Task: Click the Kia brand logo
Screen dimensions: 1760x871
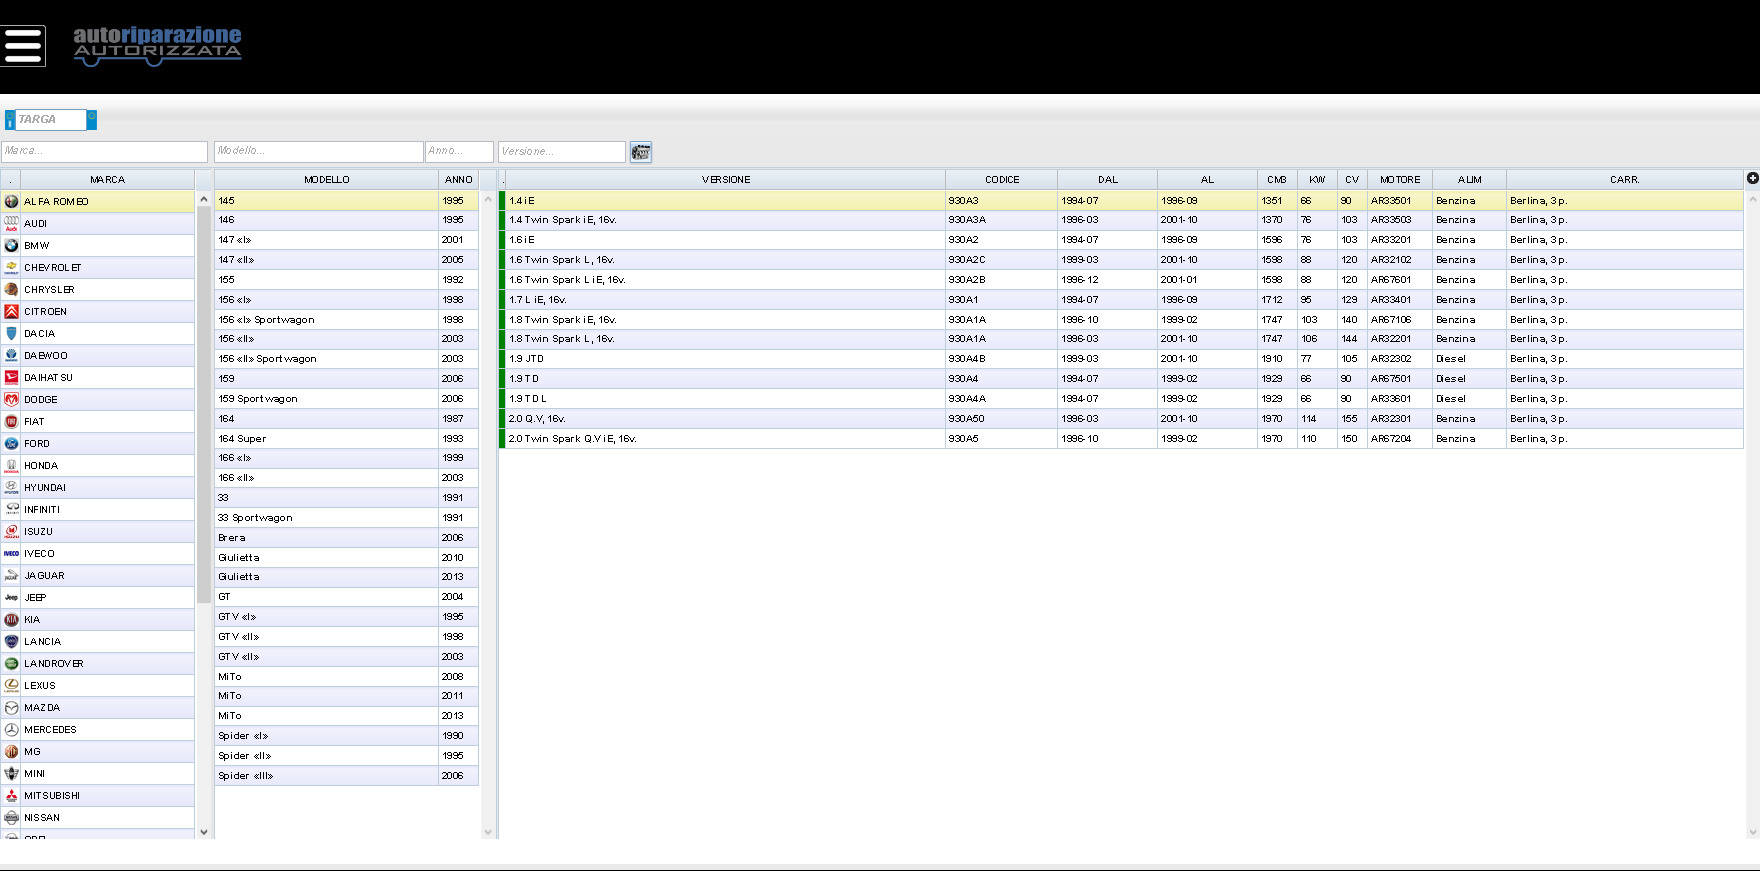Action: click(11, 619)
